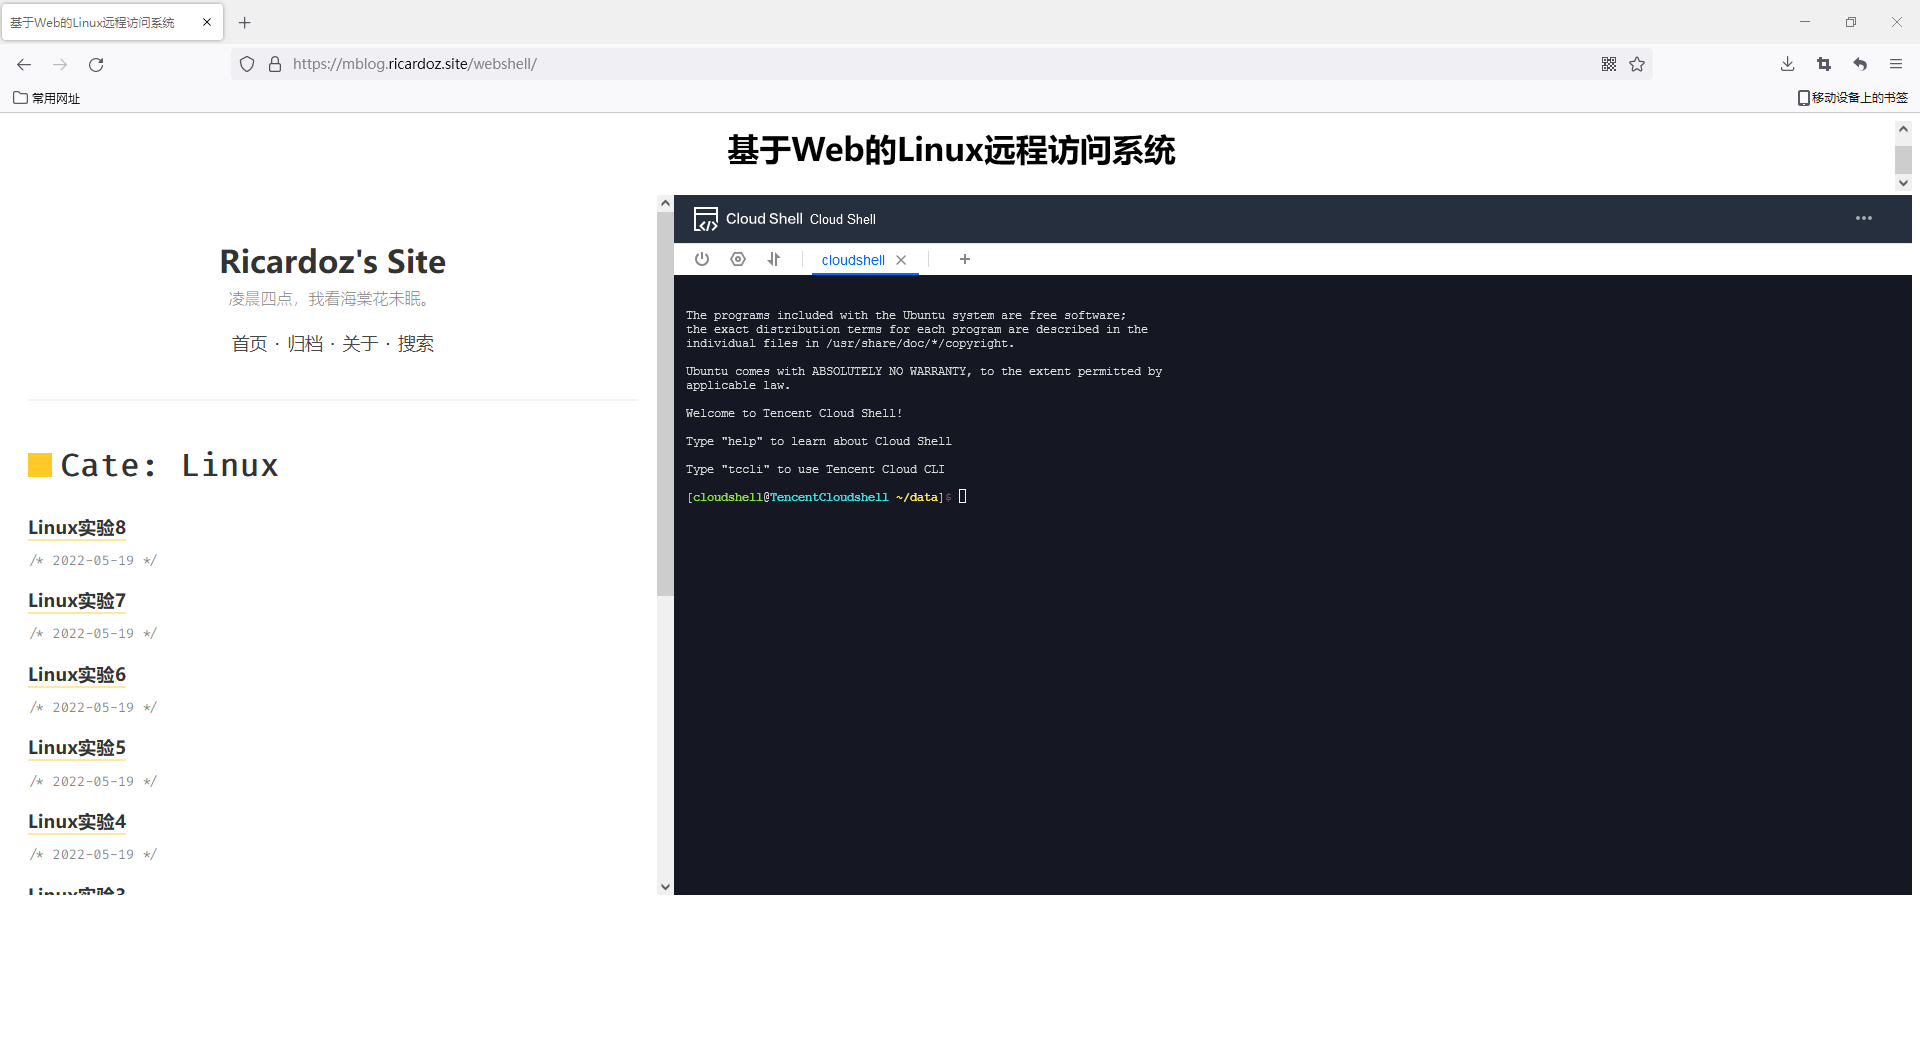
Task: Open the Linux实验5 article
Action: (x=77, y=748)
